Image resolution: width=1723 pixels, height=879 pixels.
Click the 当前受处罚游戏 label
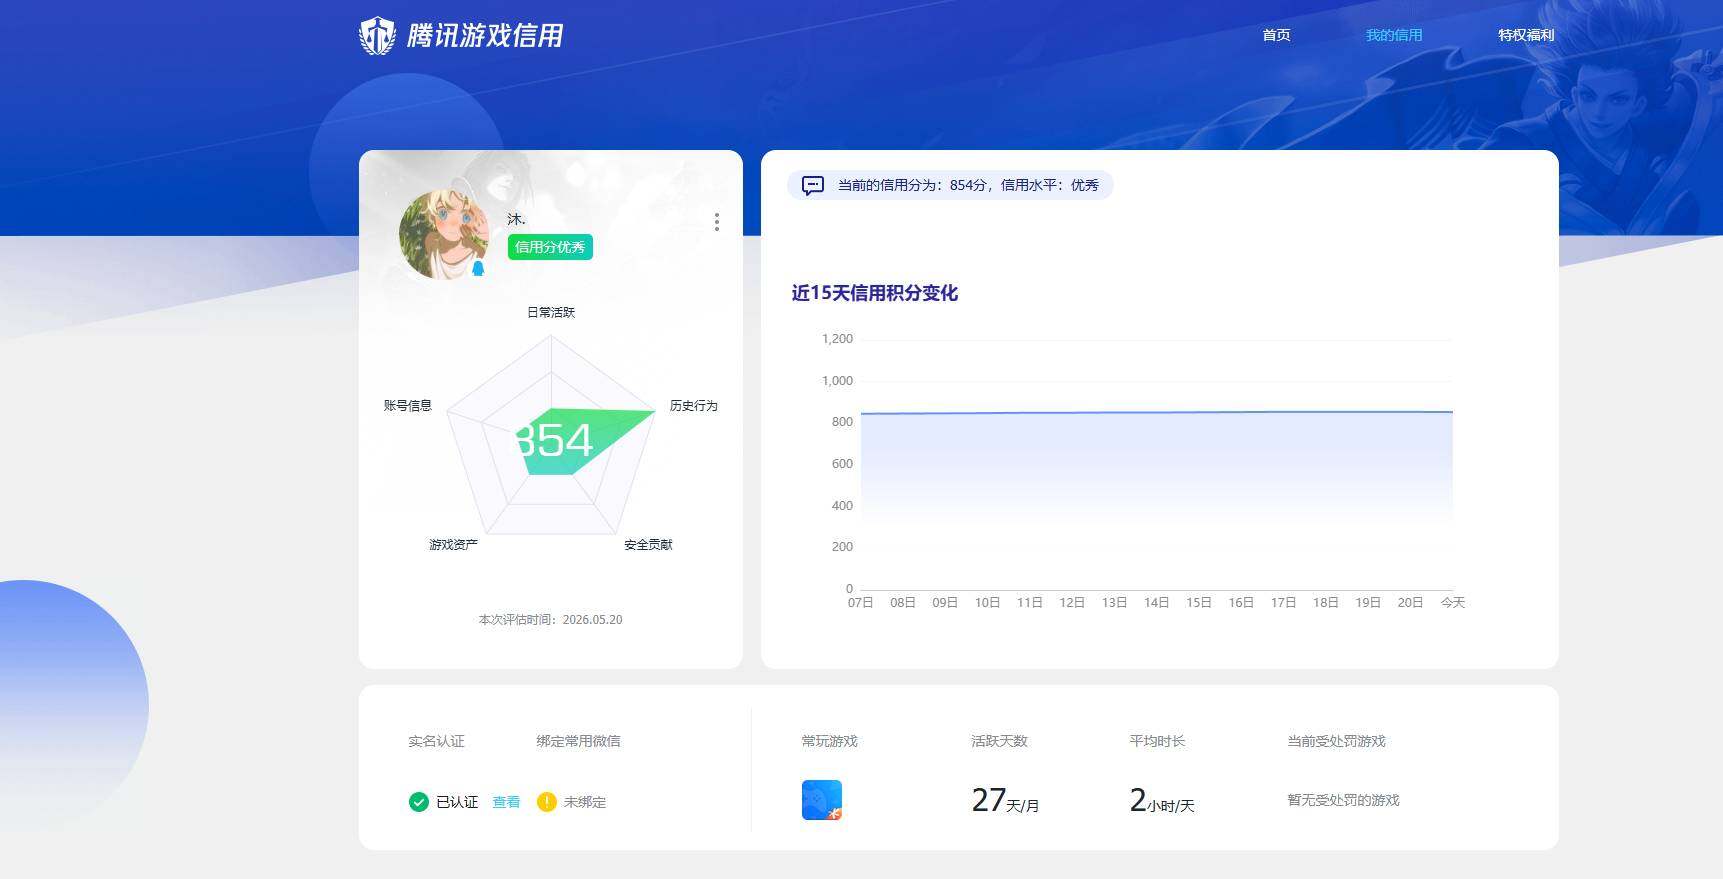tap(1336, 741)
